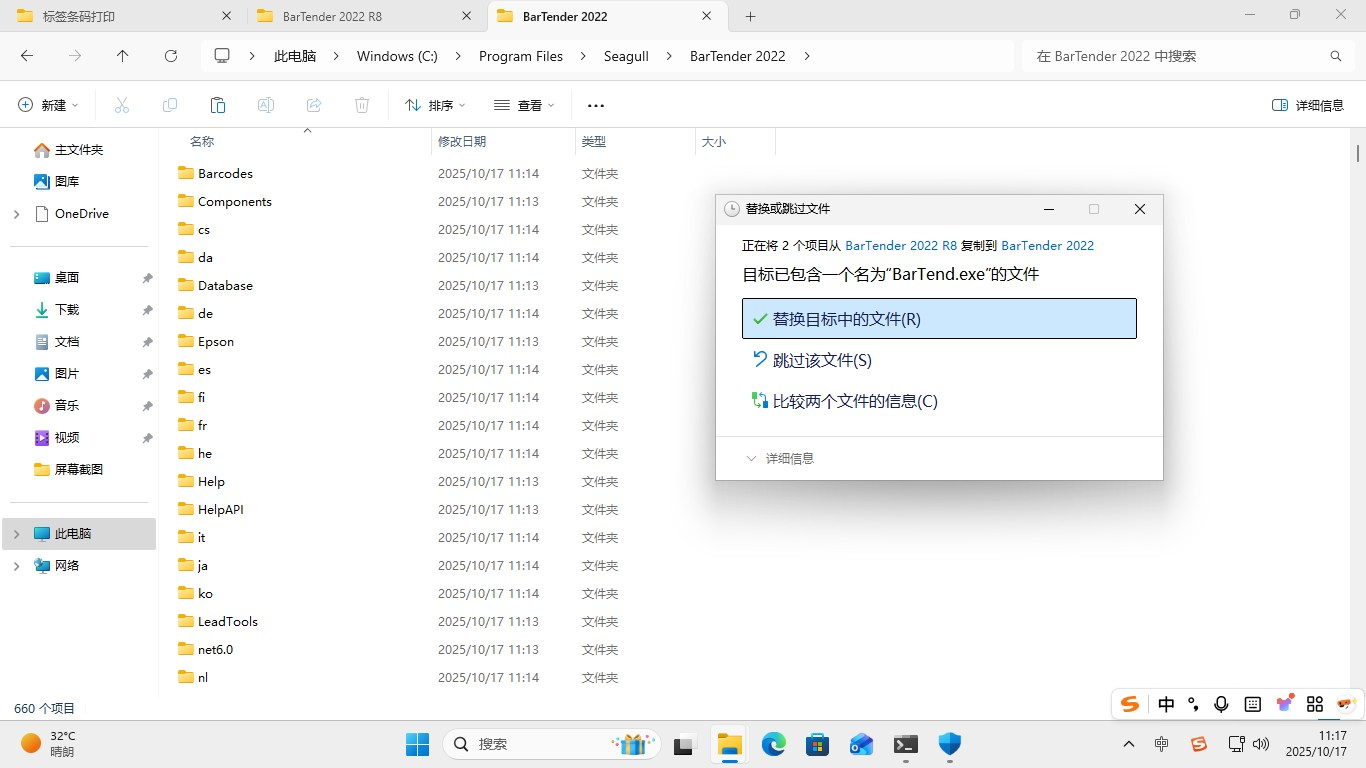Click the Sogou input logo on toolbar

(x=1130, y=704)
